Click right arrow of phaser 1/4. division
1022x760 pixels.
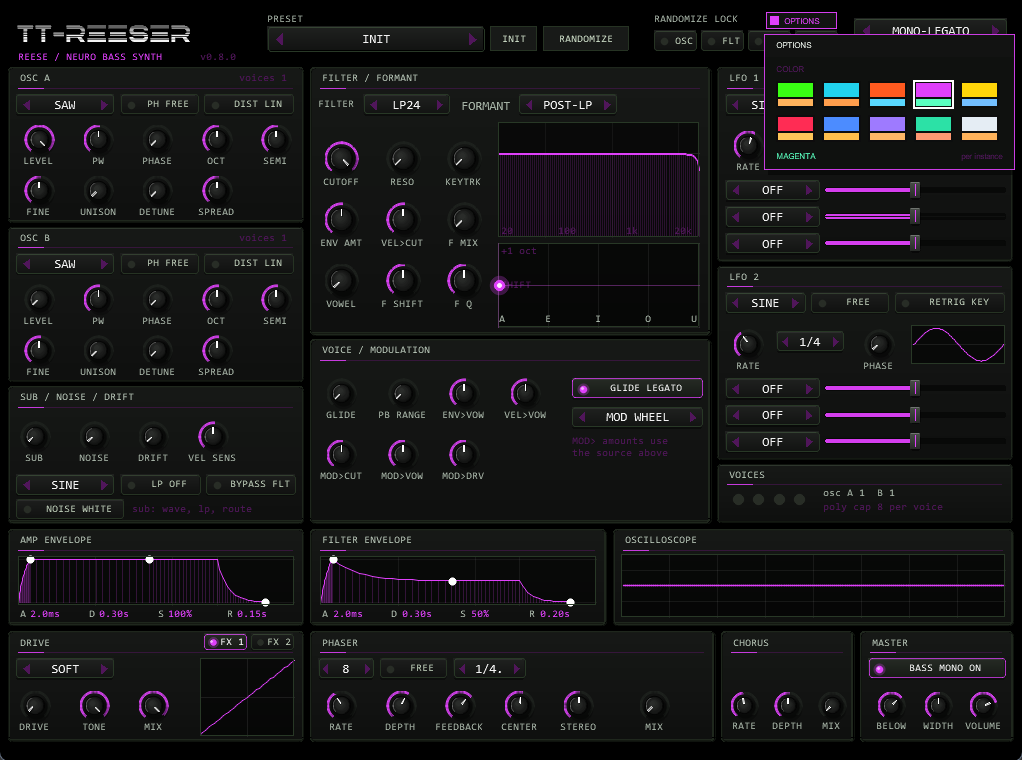(516, 668)
